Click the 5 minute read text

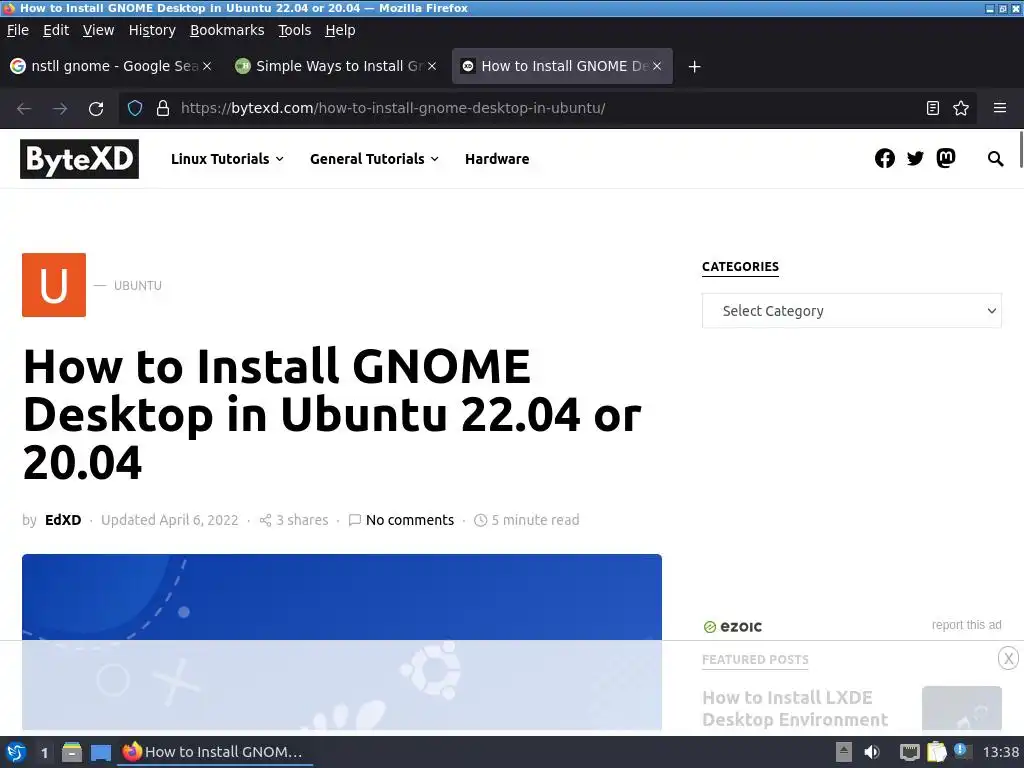click(535, 520)
